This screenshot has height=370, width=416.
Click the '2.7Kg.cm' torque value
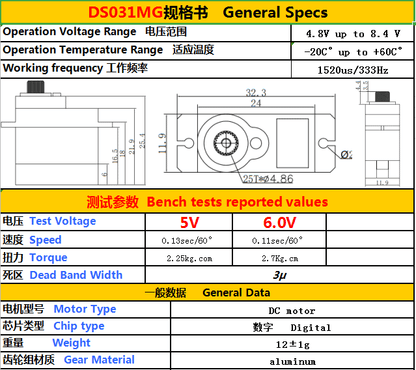280,258
